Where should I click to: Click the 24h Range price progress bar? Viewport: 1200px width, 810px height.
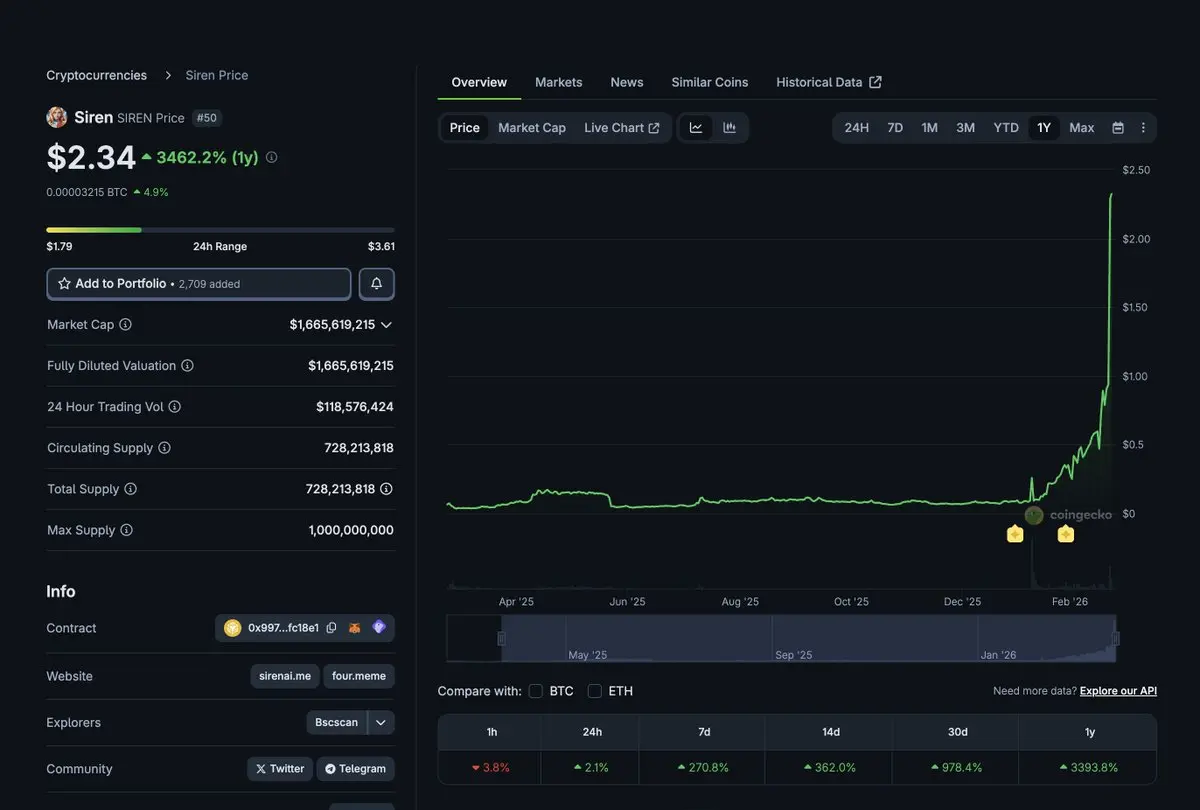click(220, 230)
